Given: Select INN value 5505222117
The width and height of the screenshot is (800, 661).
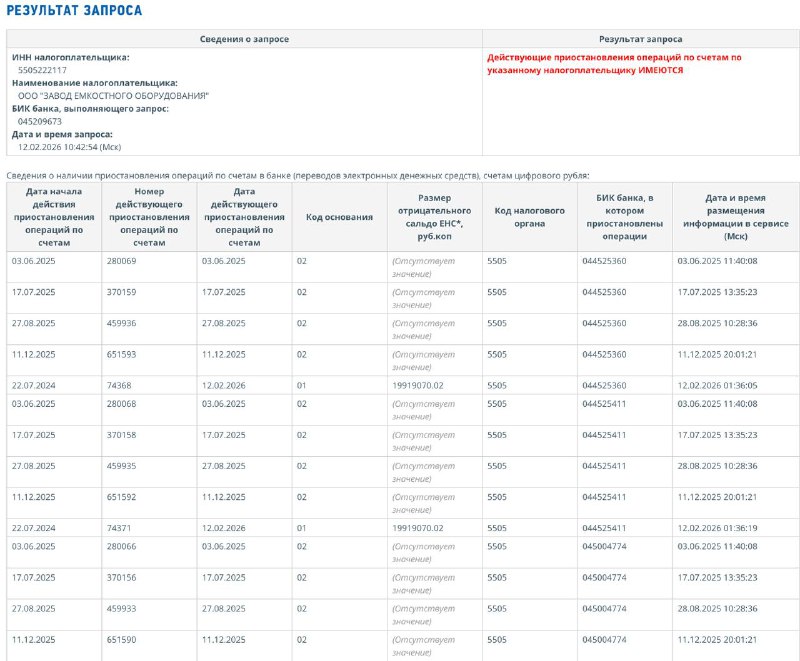Looking at the screenshot, I should click(x=43, y=71).
